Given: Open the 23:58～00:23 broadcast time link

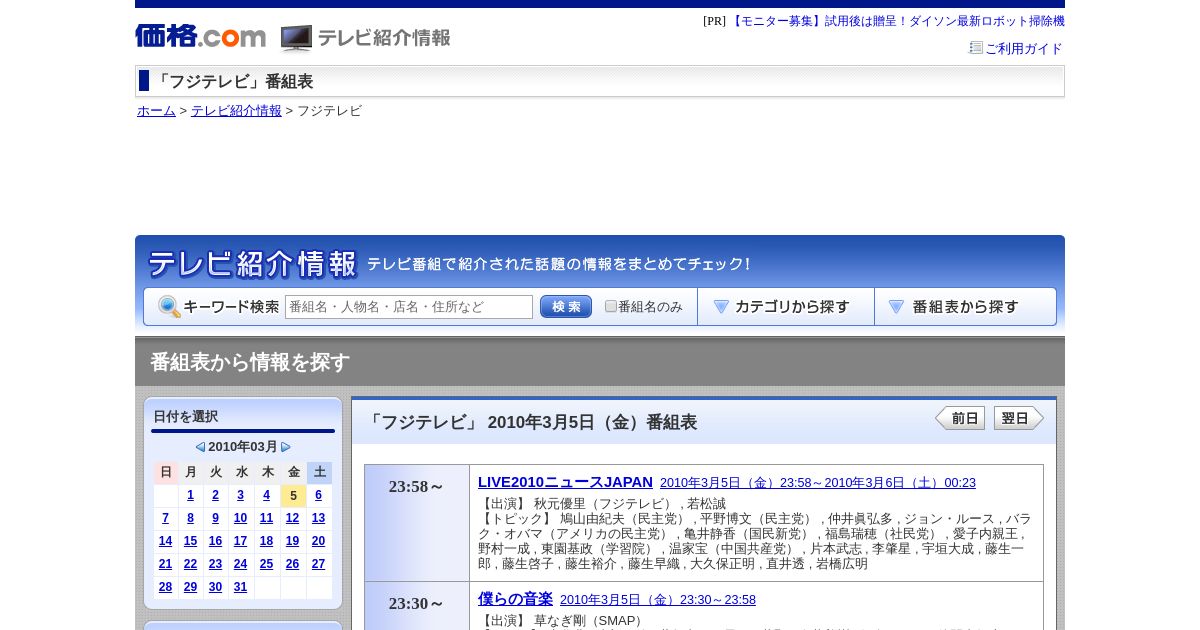Looking at the screenshot, I should (x=818, y=483).
